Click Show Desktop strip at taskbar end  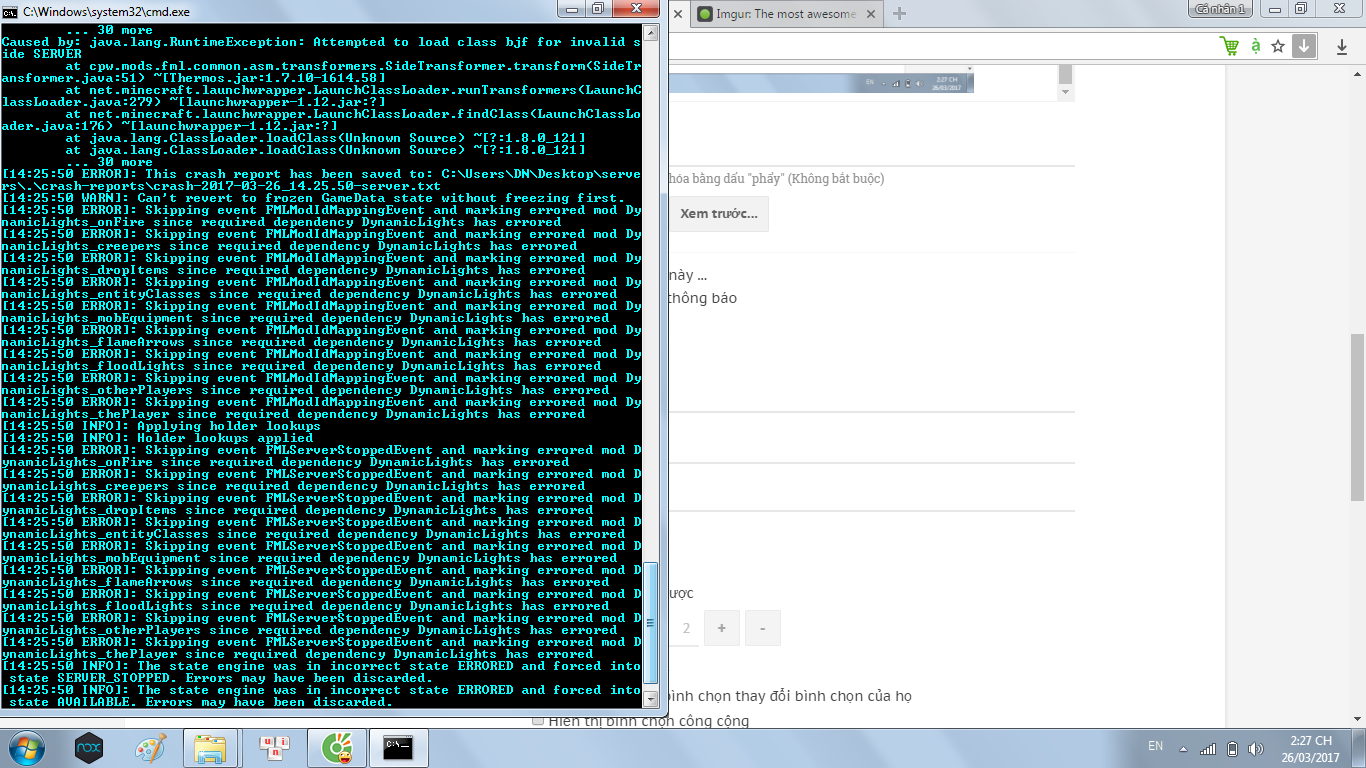1359,748
